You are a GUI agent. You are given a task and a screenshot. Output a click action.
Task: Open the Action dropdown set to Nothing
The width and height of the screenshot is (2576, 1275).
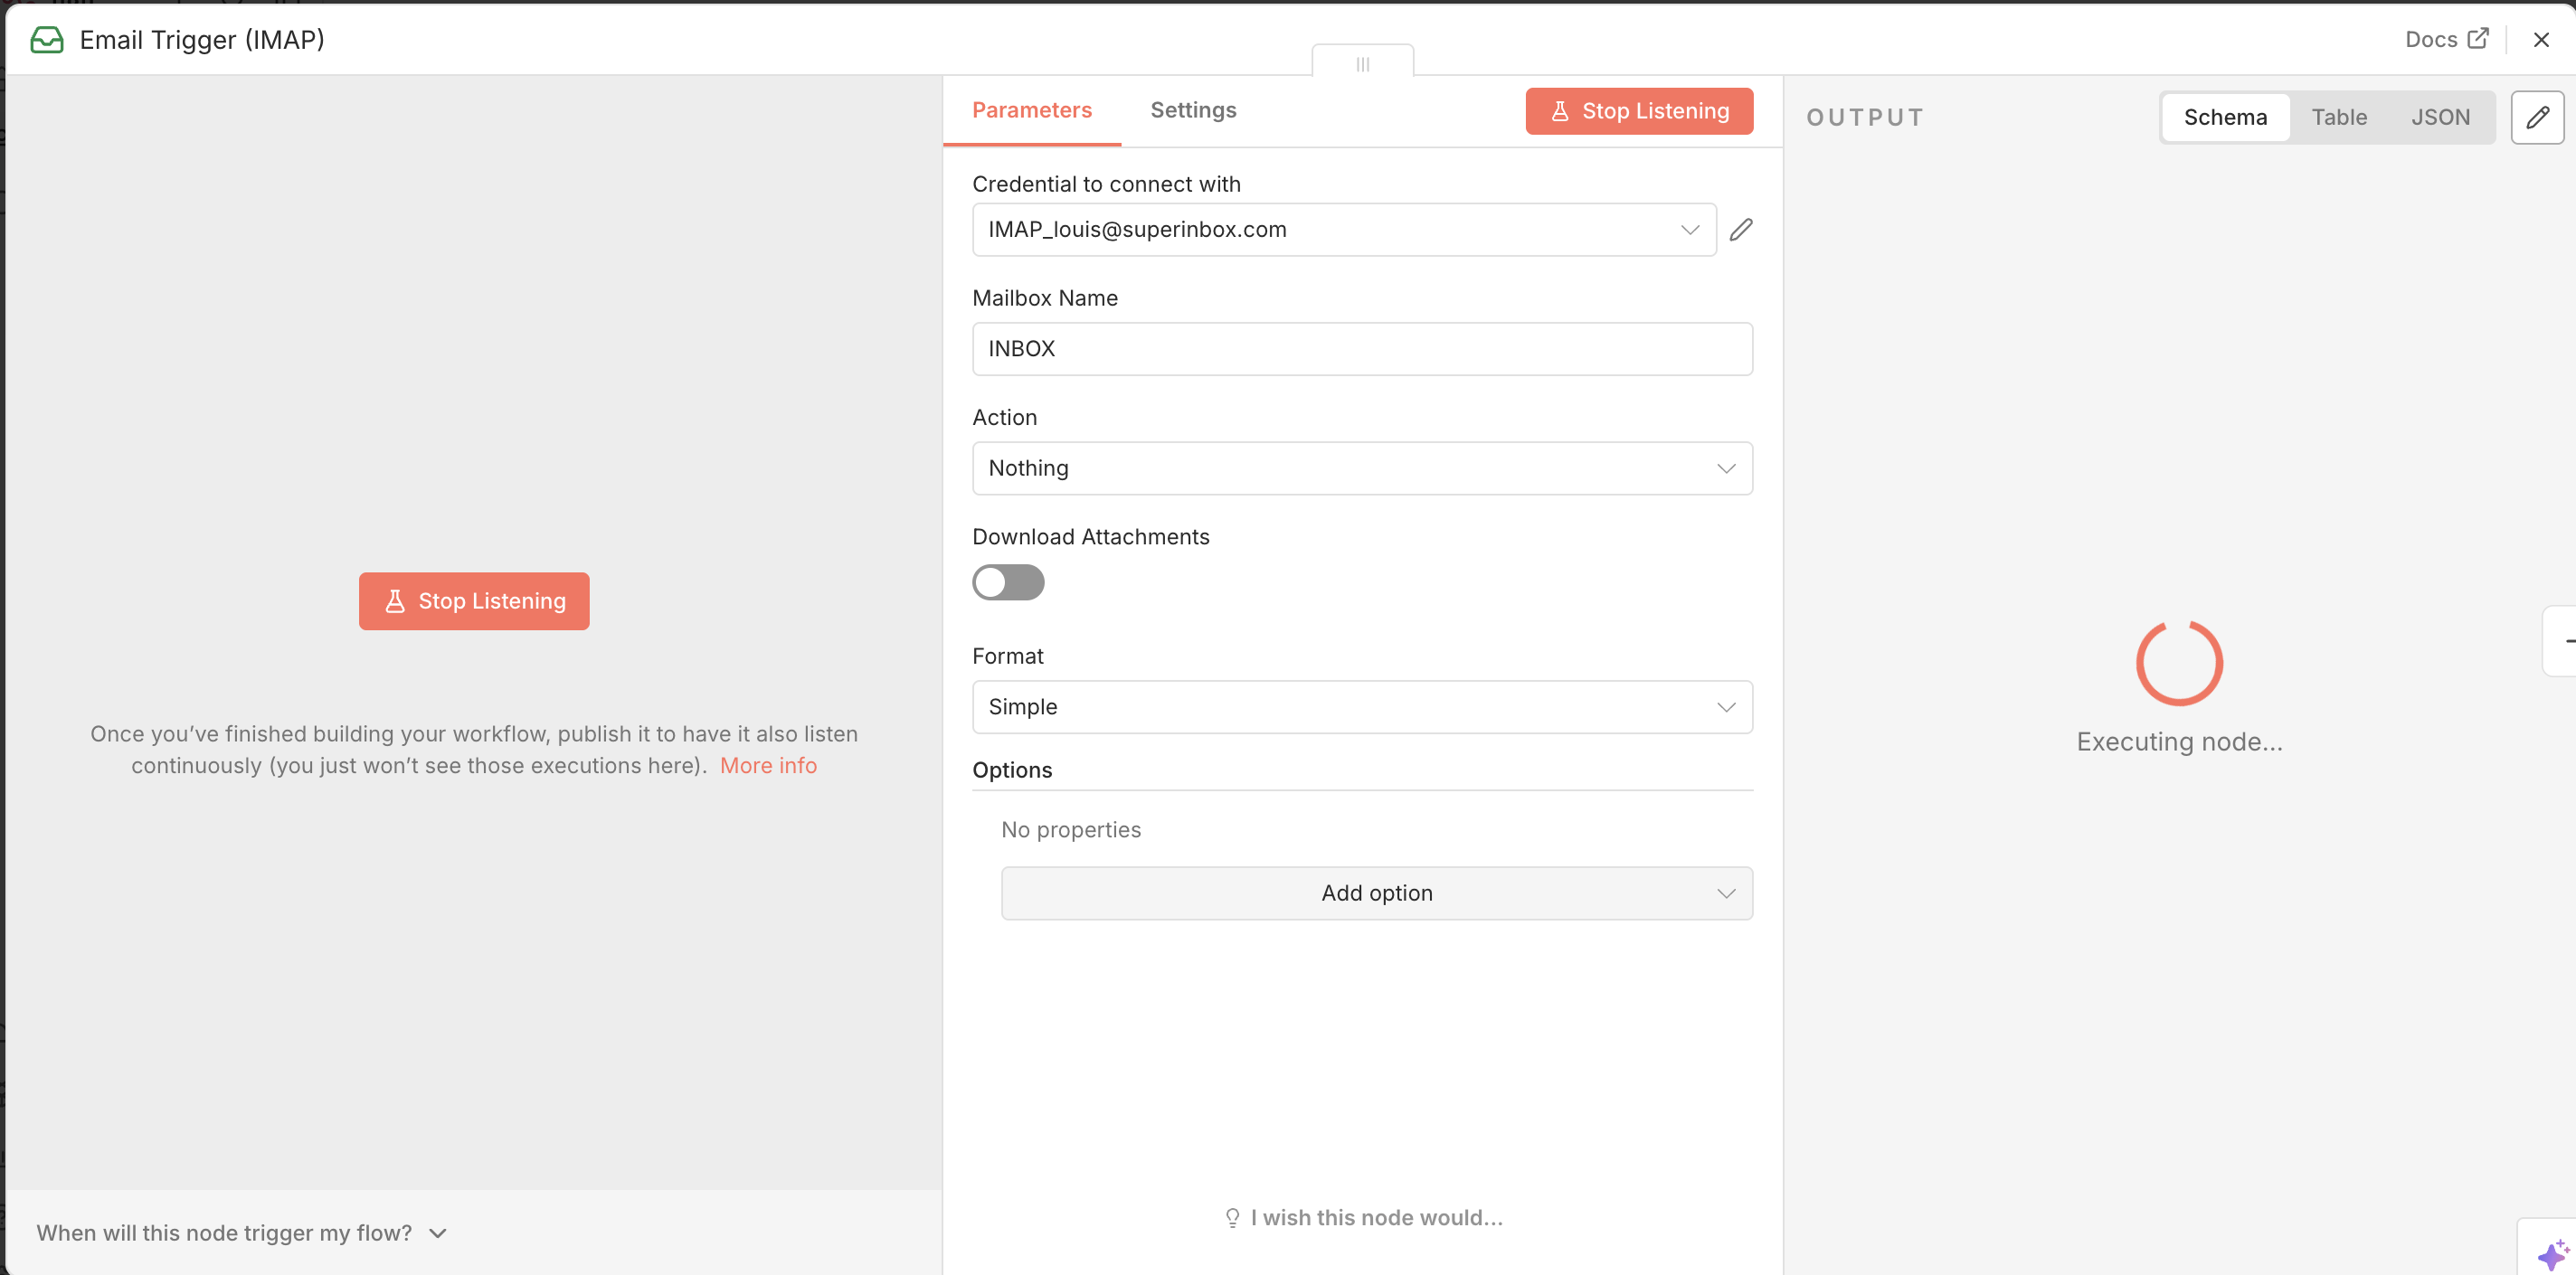(x=1361, y=468)
